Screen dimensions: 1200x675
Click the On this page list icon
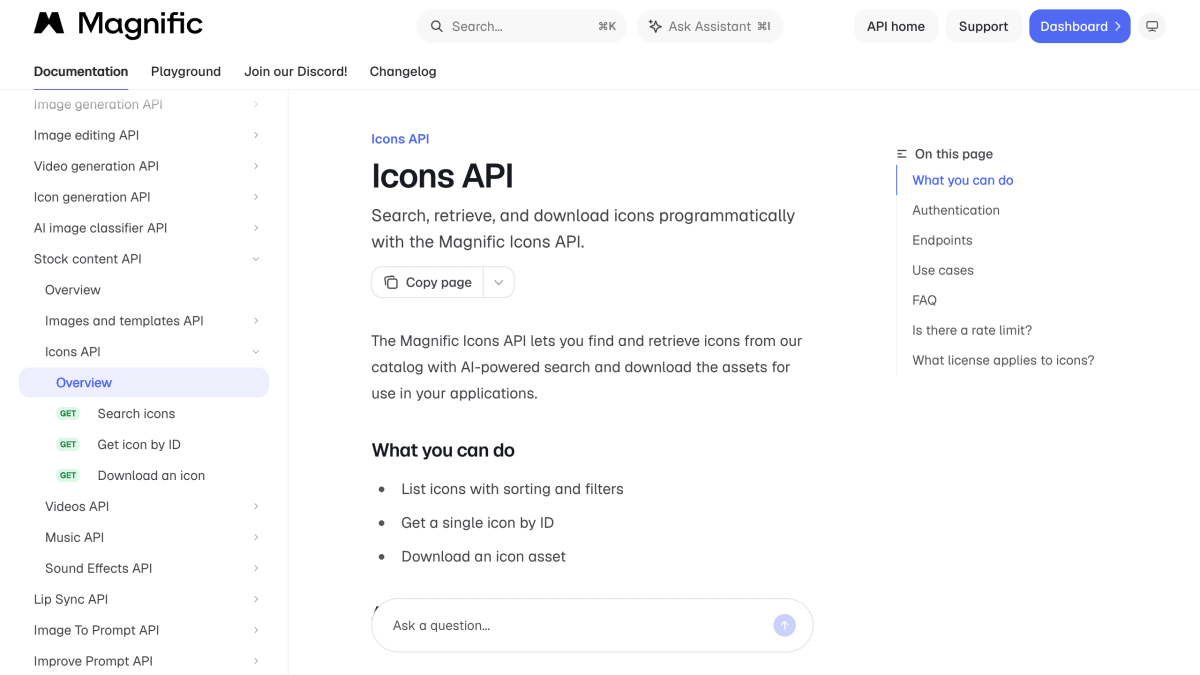[x=902, y=154]
